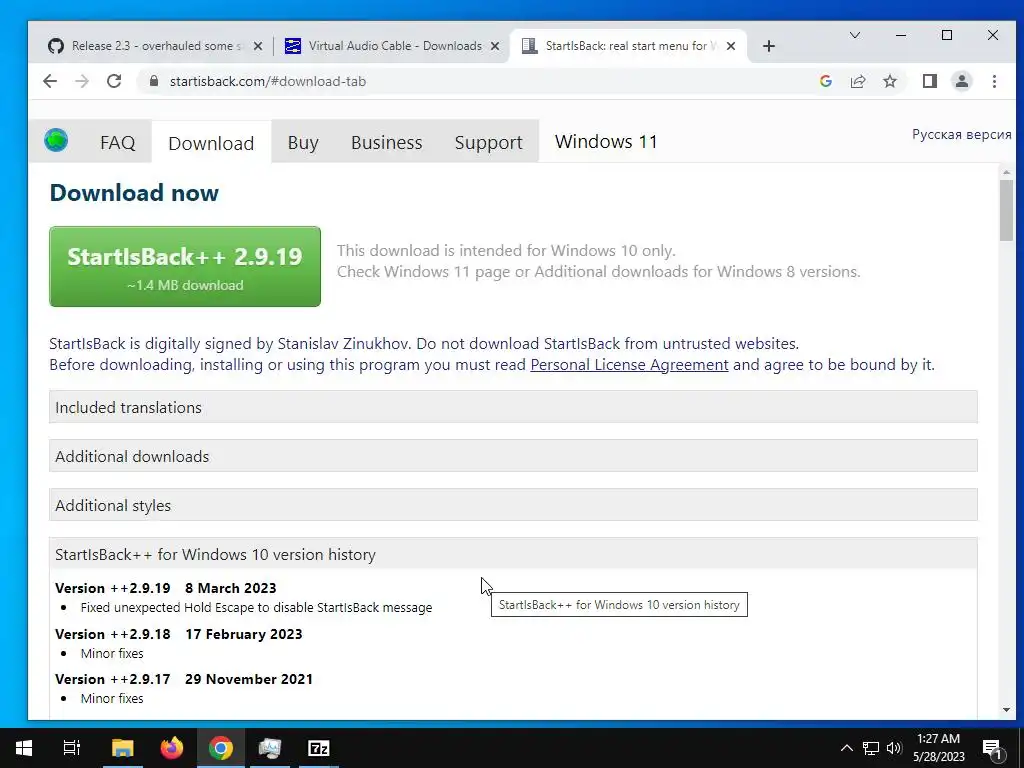Switch to Русская версия
This screenshot has width=1024, height=768.
tap(961, 135)
